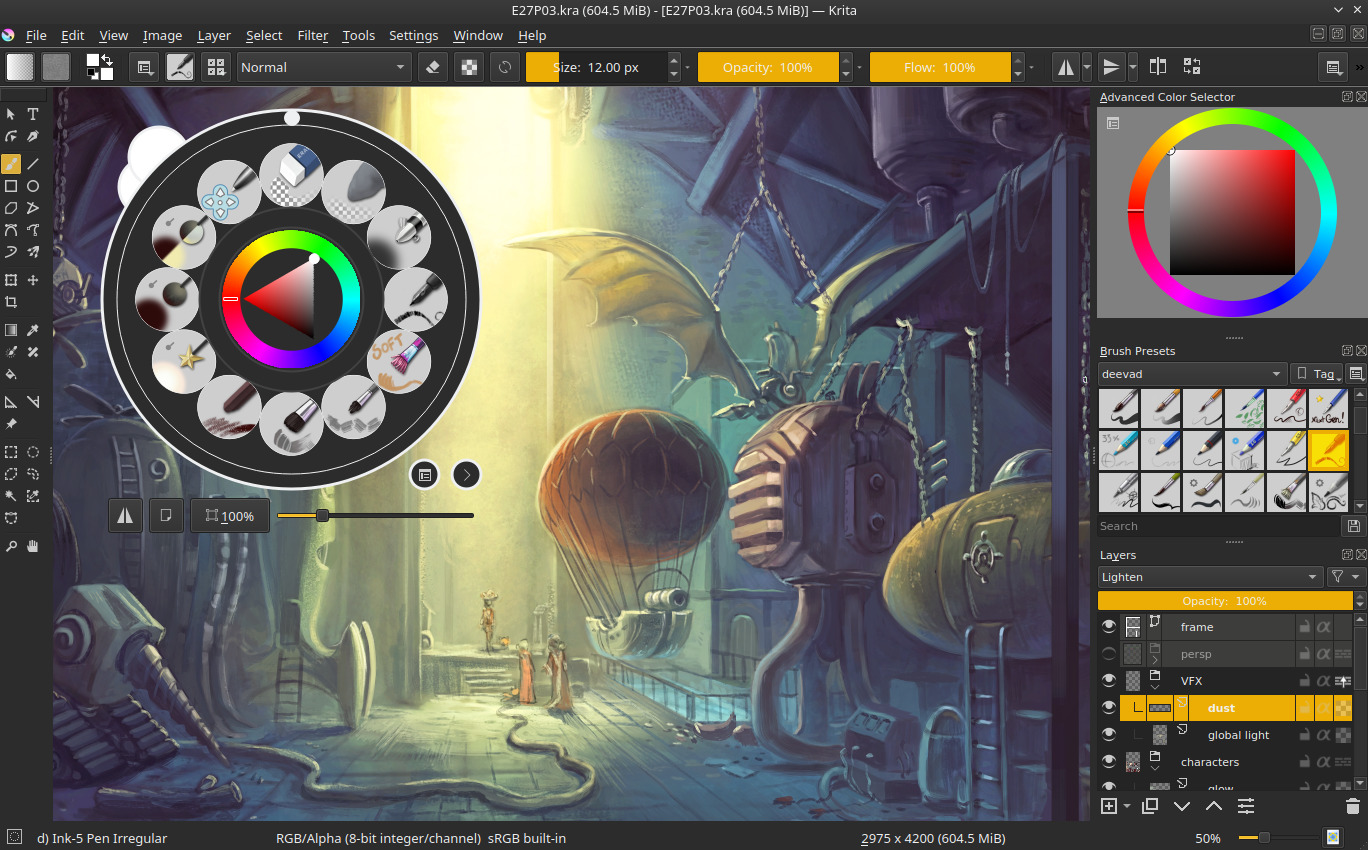Select the Color Picker eyedropper tool
The width and height of the screenshot is (1368, 850).
(33, 329)
